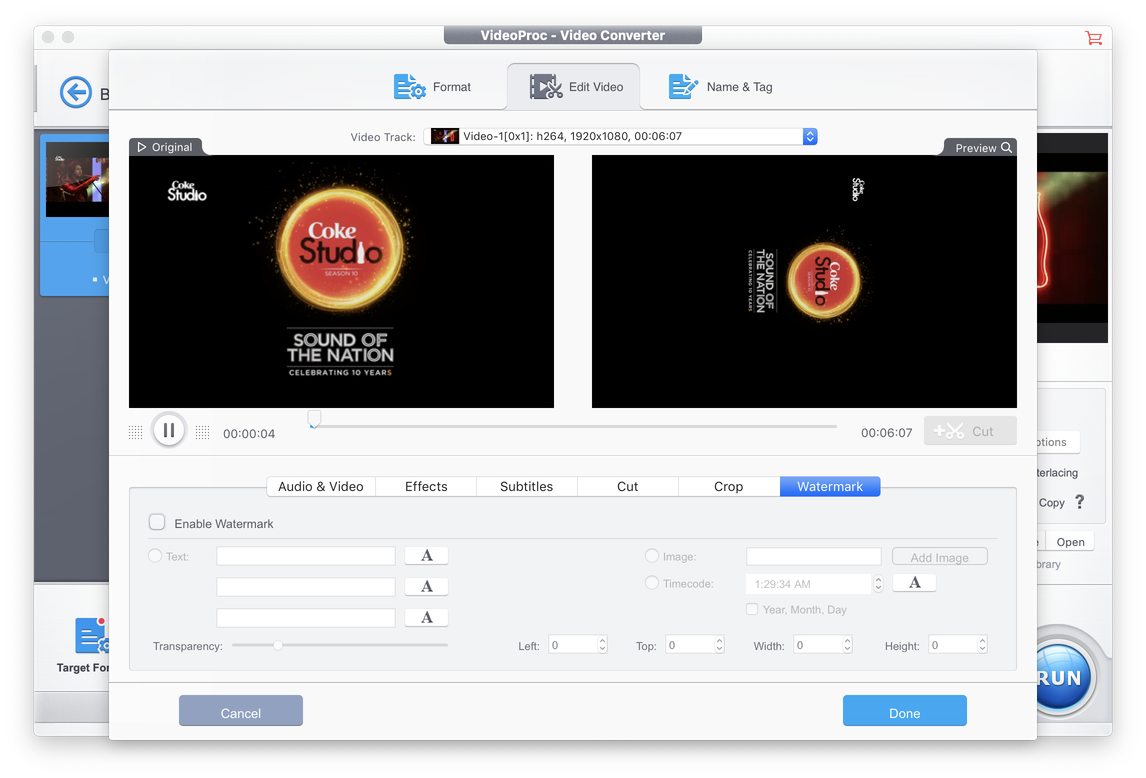The image size is (1146, 778).
Task: Click the Preview magnifier button
Action: pyautogui.click(x=1006, y=148)
